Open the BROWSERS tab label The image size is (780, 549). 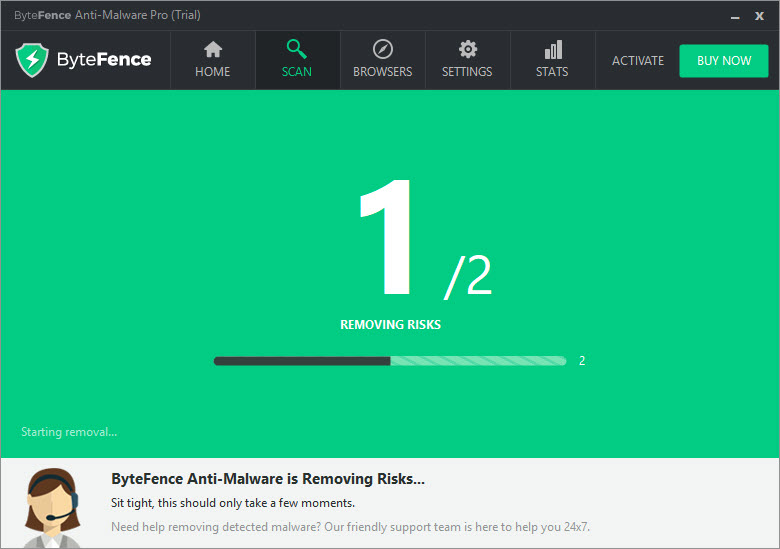click(x=383, y=72)
